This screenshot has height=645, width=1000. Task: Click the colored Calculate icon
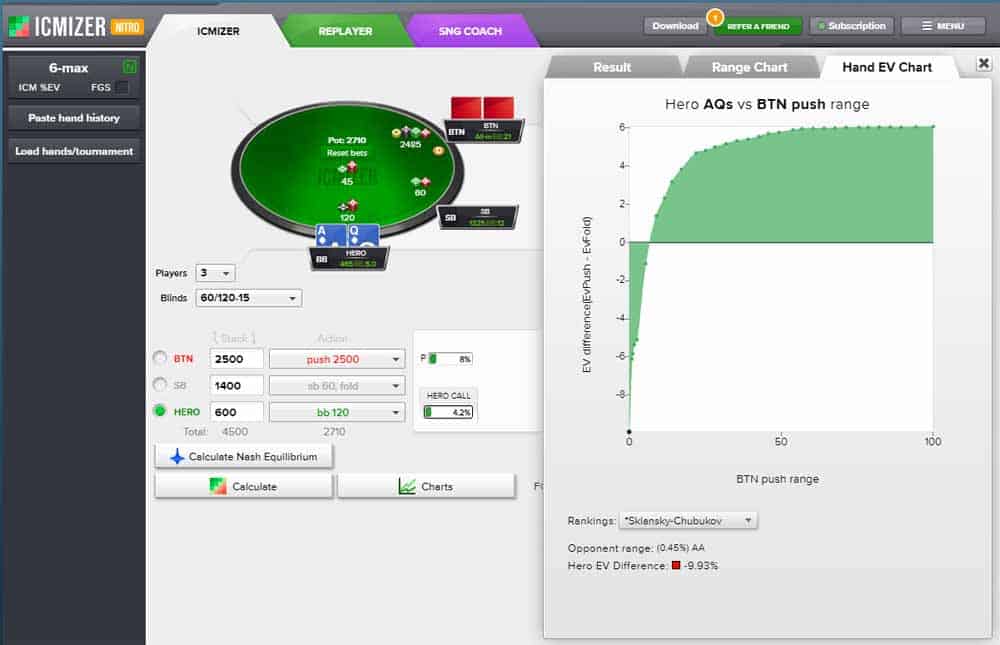pos(217,486)
